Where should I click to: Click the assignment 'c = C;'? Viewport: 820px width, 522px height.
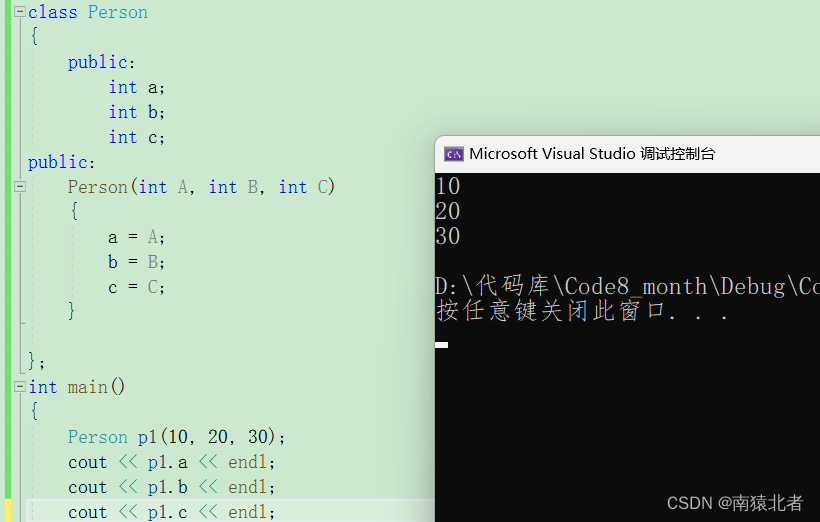(x=136, y=287)
